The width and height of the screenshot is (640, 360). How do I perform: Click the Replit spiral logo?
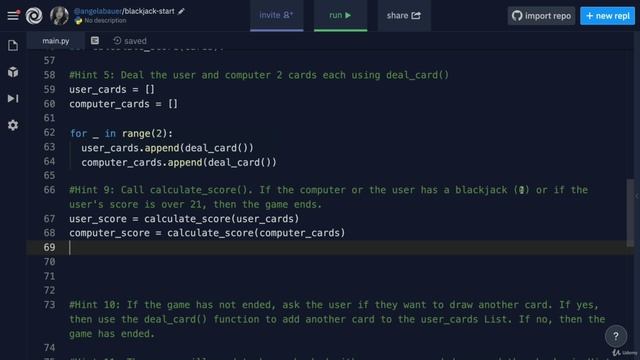tap(34, 16)
